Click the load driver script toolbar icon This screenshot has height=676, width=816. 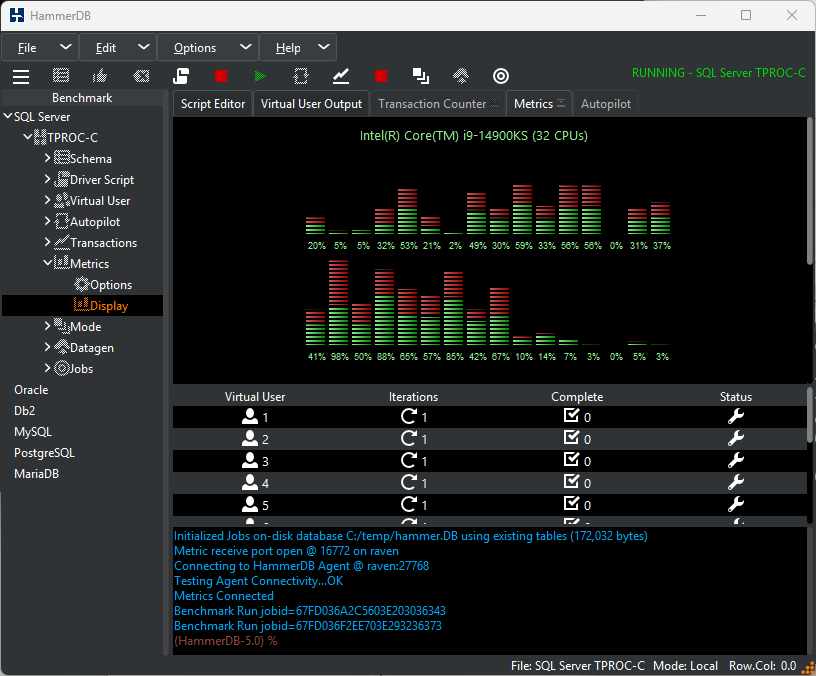pyautogui.click(x=181, y=76)
